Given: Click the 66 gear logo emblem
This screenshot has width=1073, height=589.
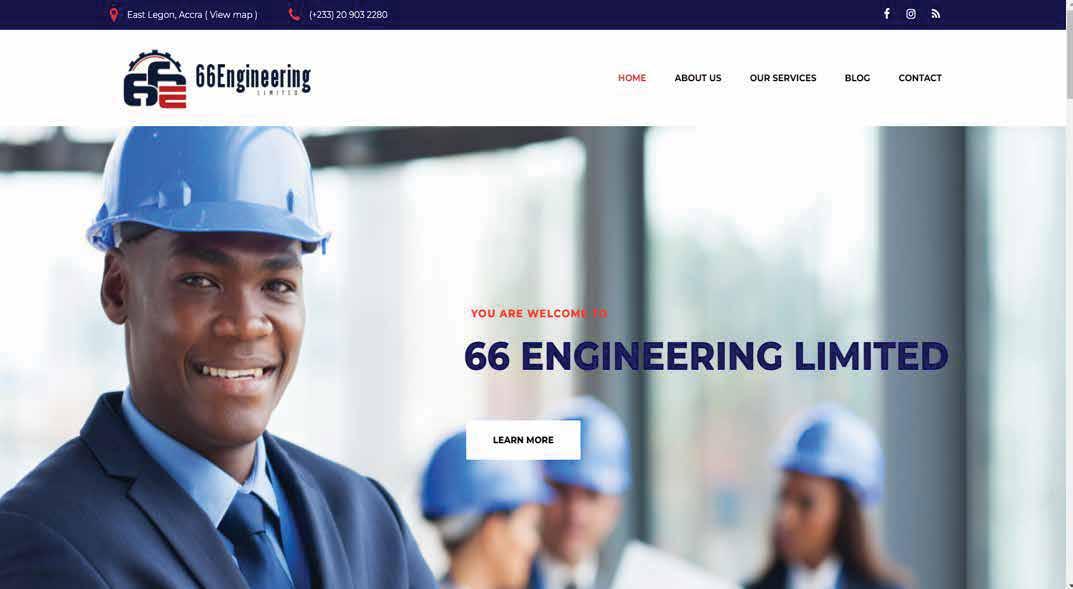Looking at the screenshot, I should 155,79.
